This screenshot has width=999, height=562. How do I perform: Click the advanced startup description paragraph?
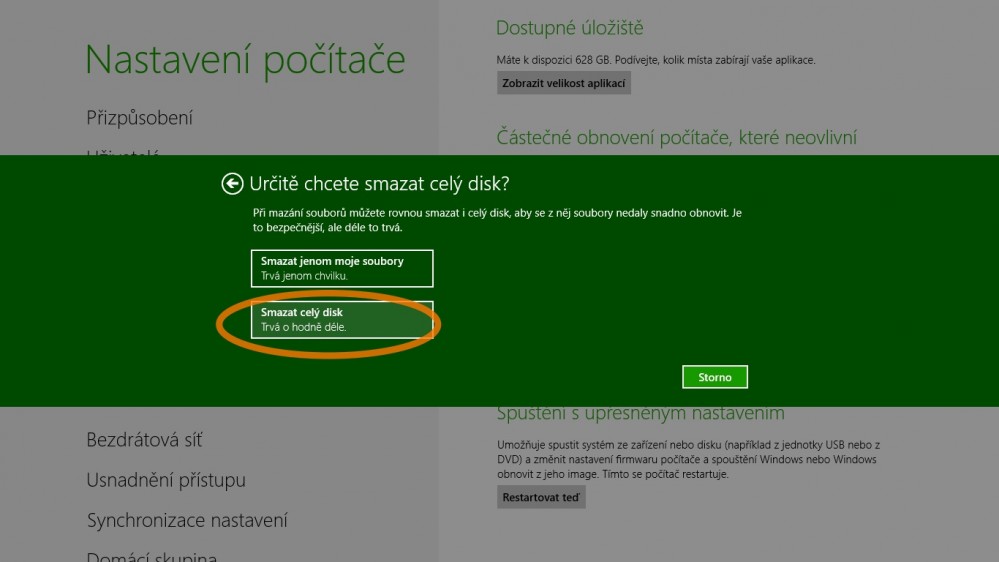(687, 459)
